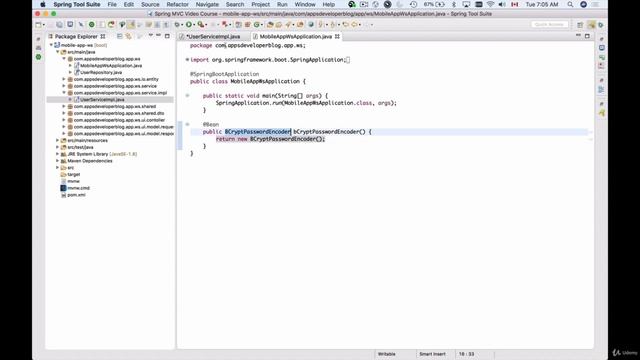Toggle Link with Editor in Package Explorer
This screenshot has width=640, height=360.
point(129,36)
